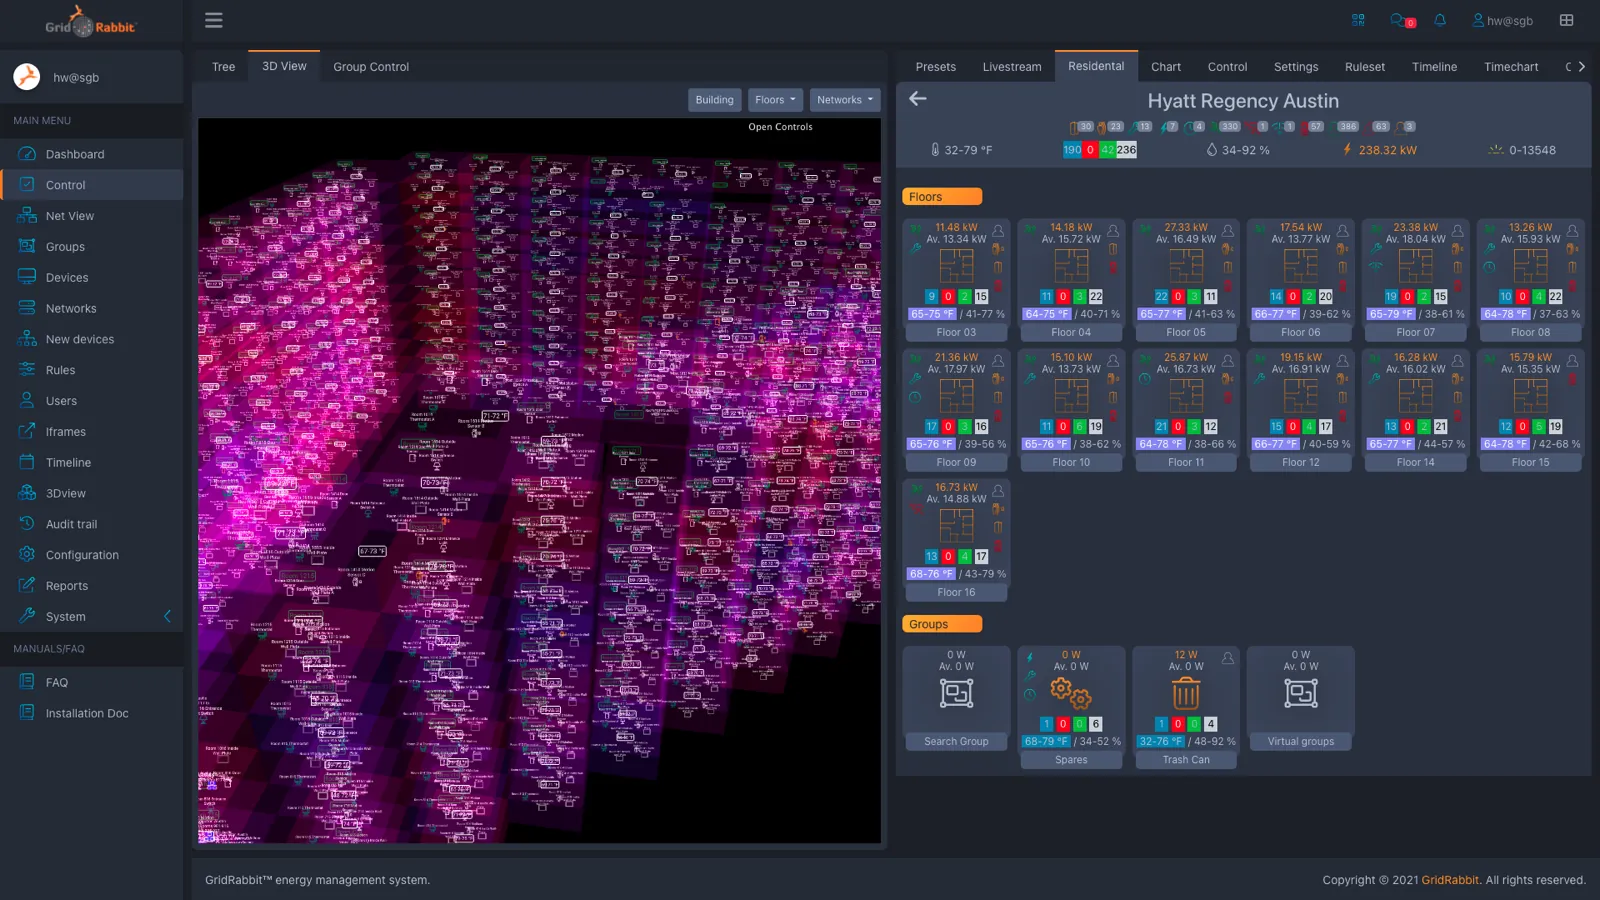The image size is (1600, 900).
Task: Follow the GridRabbit copyright link
Action: 1450,880
